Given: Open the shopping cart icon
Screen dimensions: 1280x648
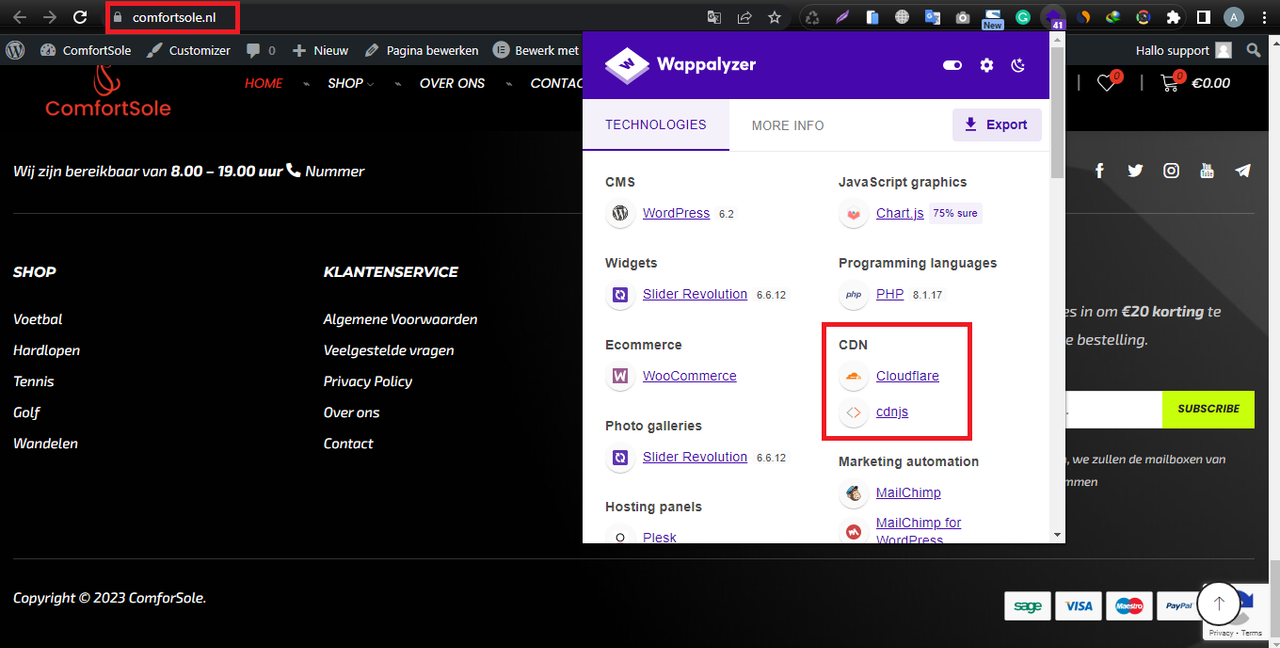Looking at the screenshot, I should point(1171,83).
